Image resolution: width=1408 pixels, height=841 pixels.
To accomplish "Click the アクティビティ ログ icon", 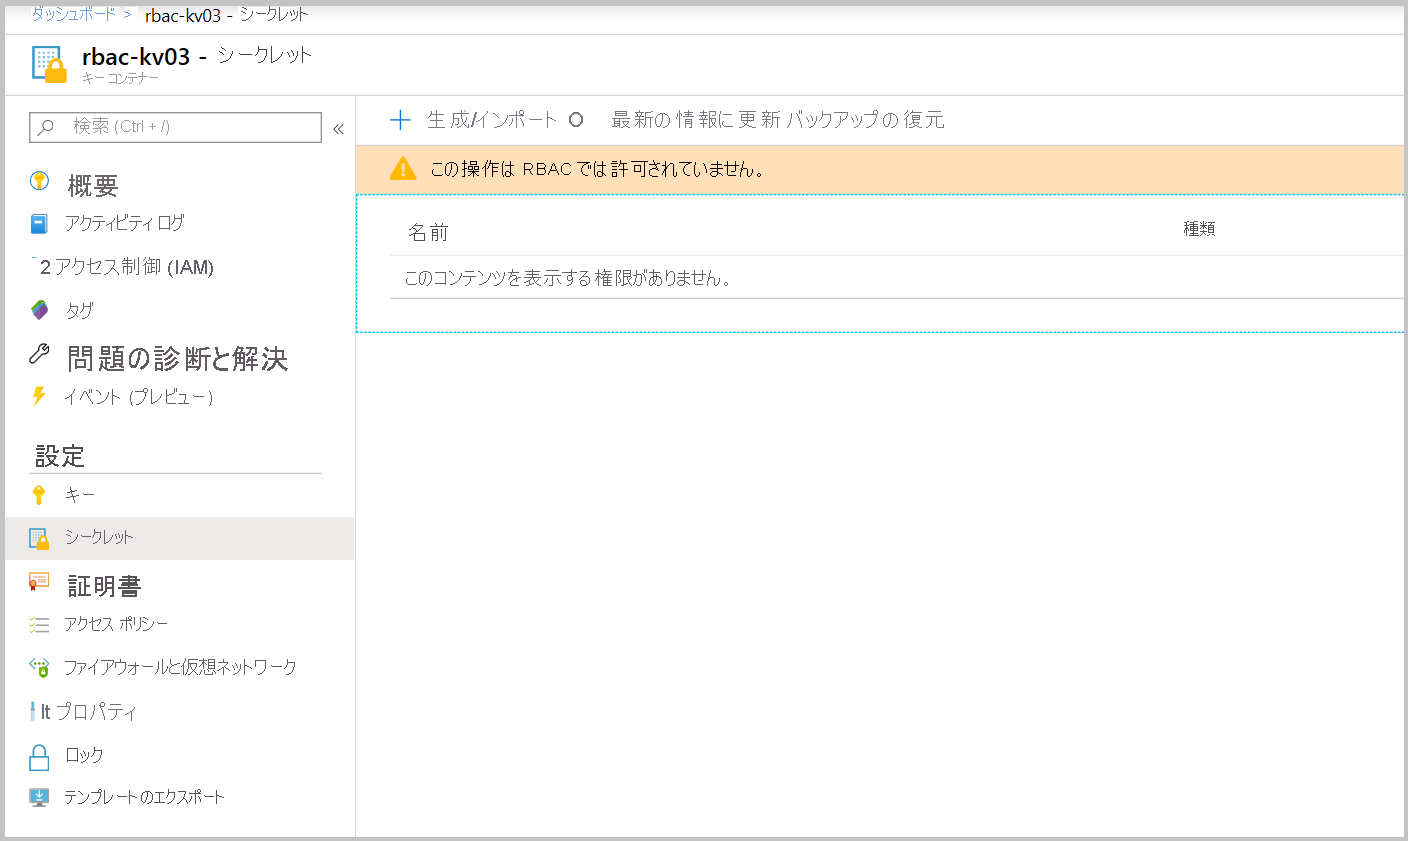I will click(39, 223).
